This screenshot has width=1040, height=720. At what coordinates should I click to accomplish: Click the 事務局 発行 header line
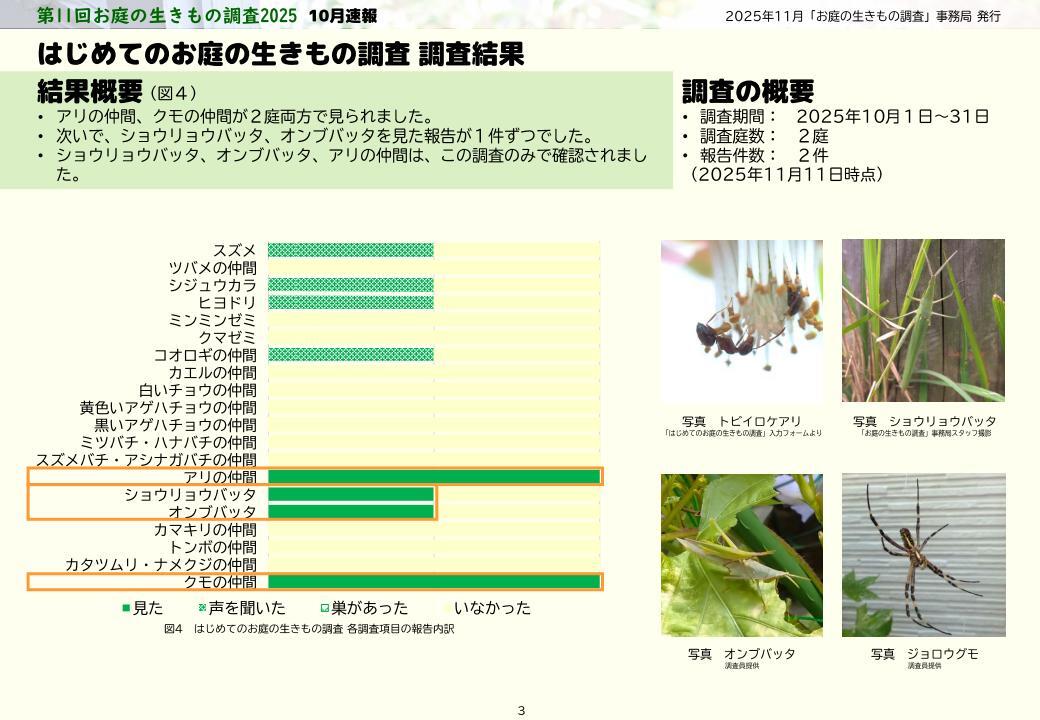coord(863,16)
